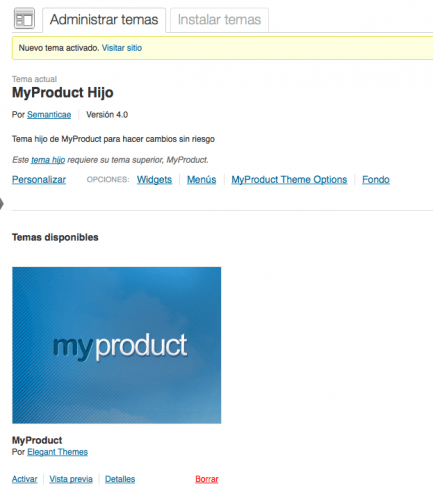Open the Menús options link

(201, 180)
